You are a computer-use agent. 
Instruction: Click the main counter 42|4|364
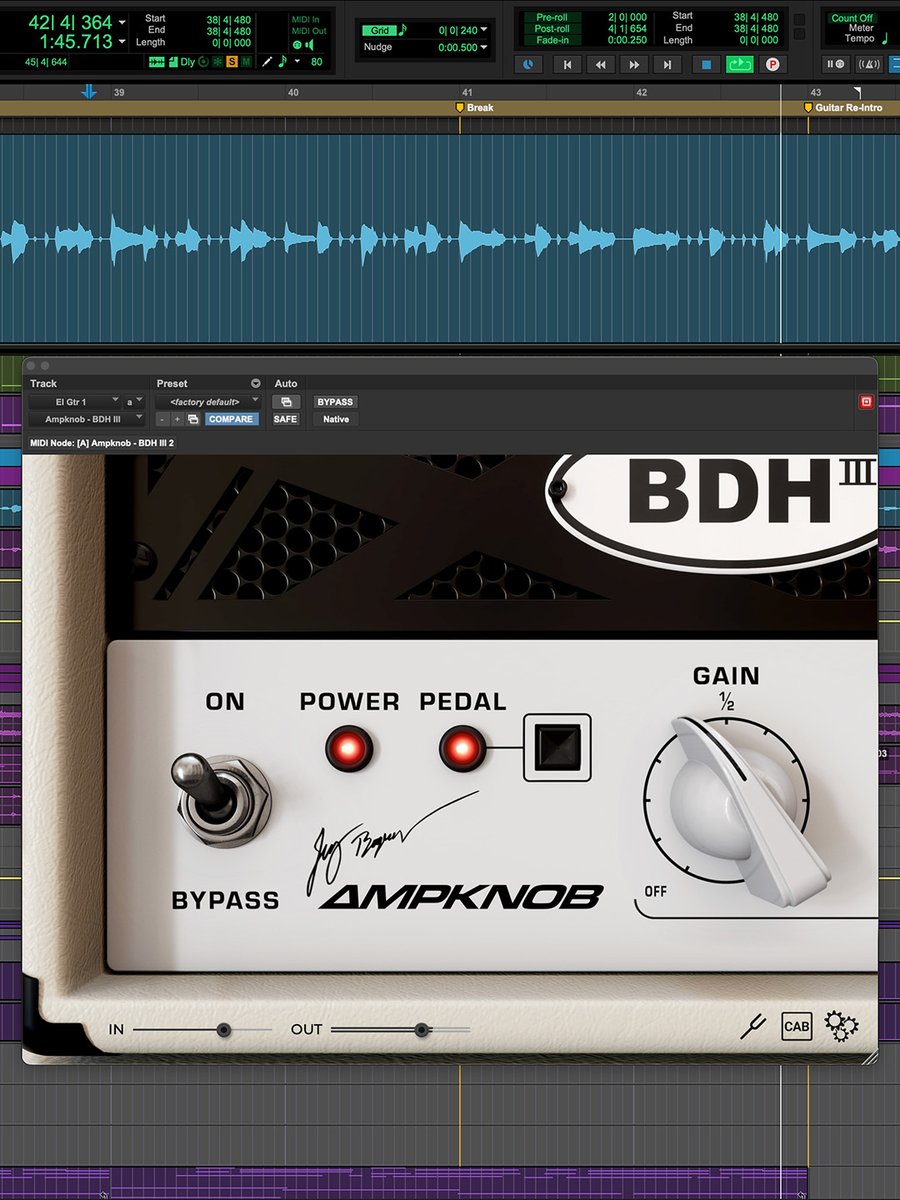point(70,22)
